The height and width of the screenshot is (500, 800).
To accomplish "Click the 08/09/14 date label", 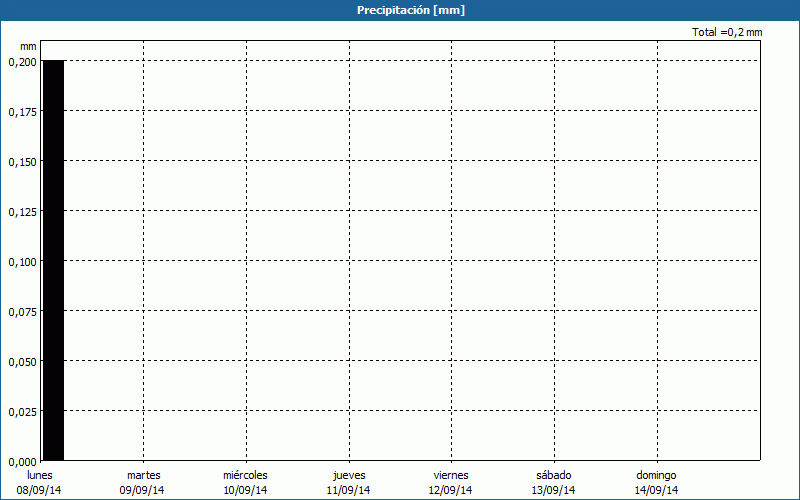I will pos(39,490).
